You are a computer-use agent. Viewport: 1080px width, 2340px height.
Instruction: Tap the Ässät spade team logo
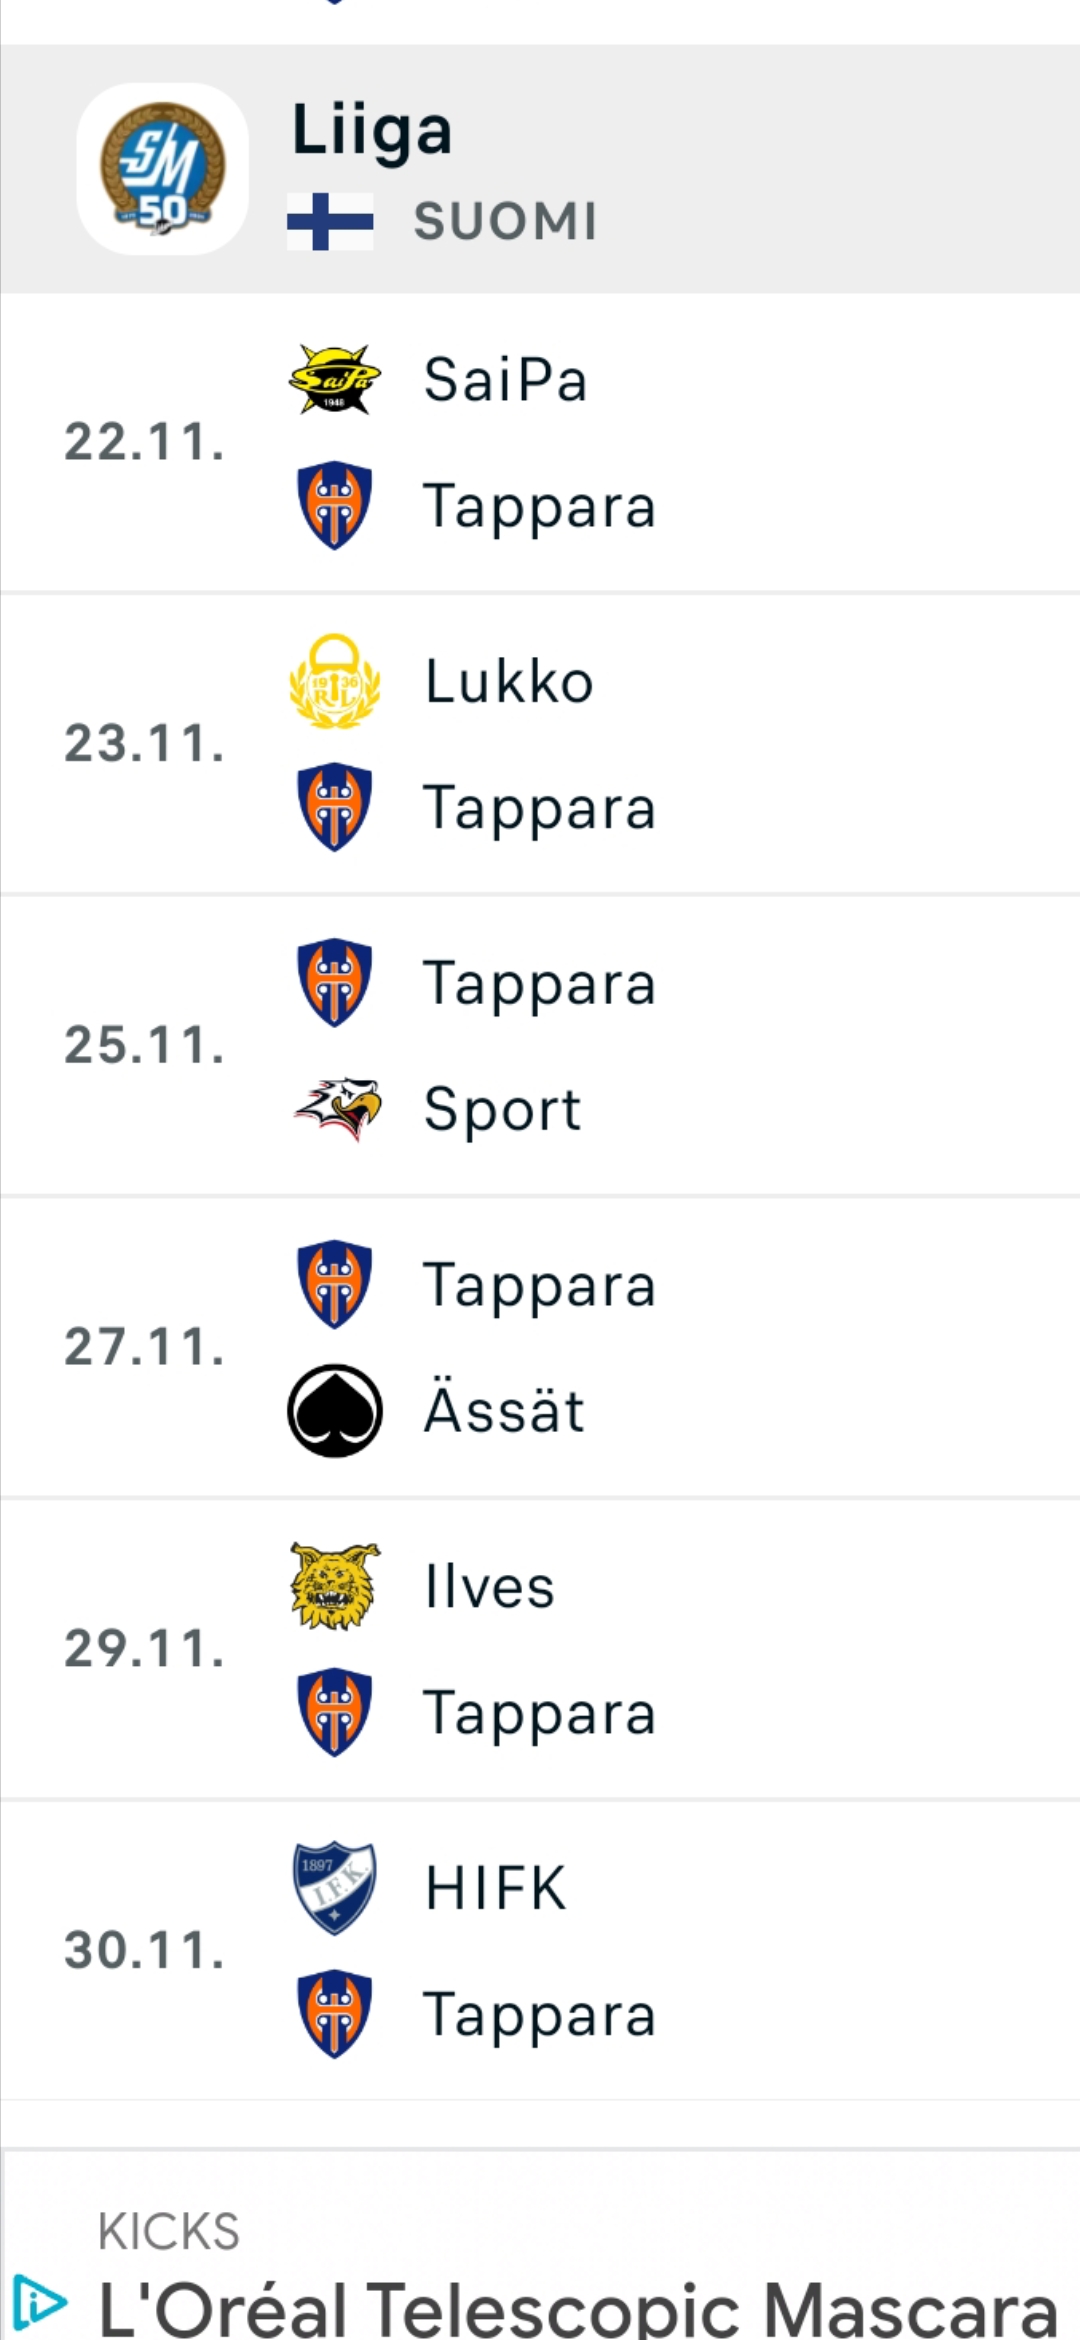[335, 1411]
